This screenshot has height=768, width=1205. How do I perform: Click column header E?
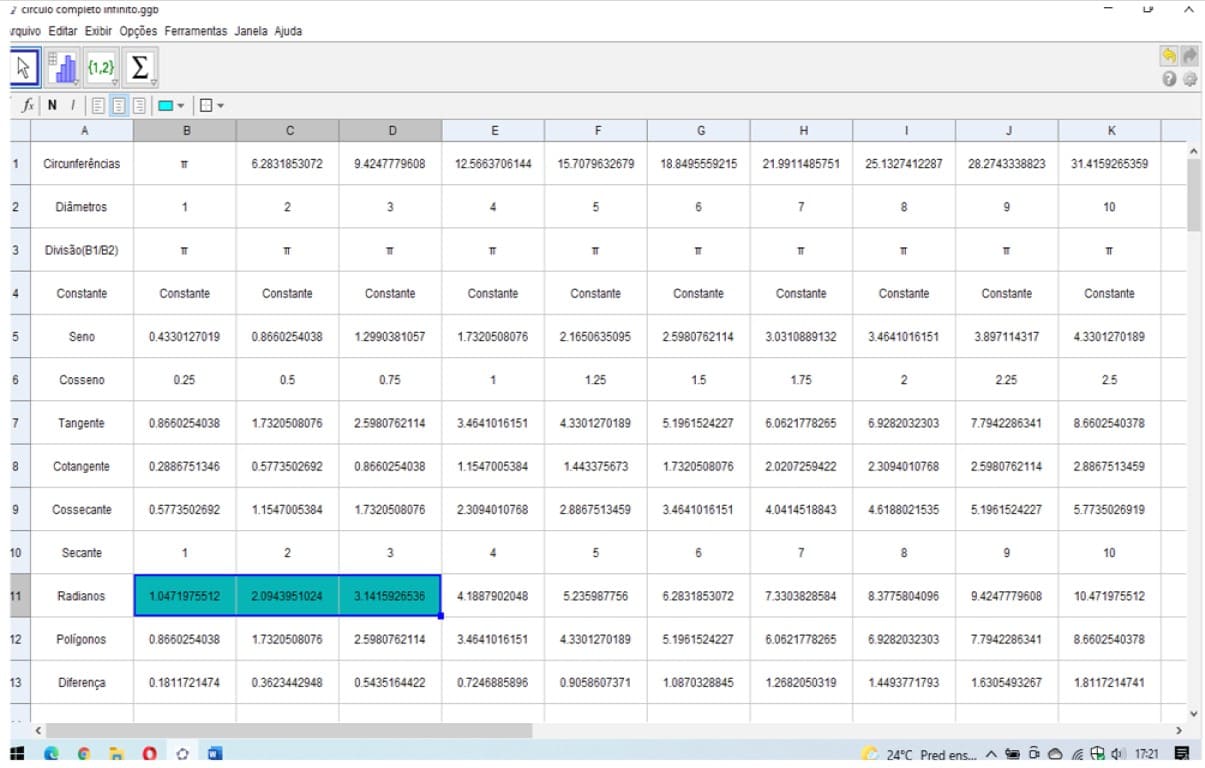[x=492, y=130]
